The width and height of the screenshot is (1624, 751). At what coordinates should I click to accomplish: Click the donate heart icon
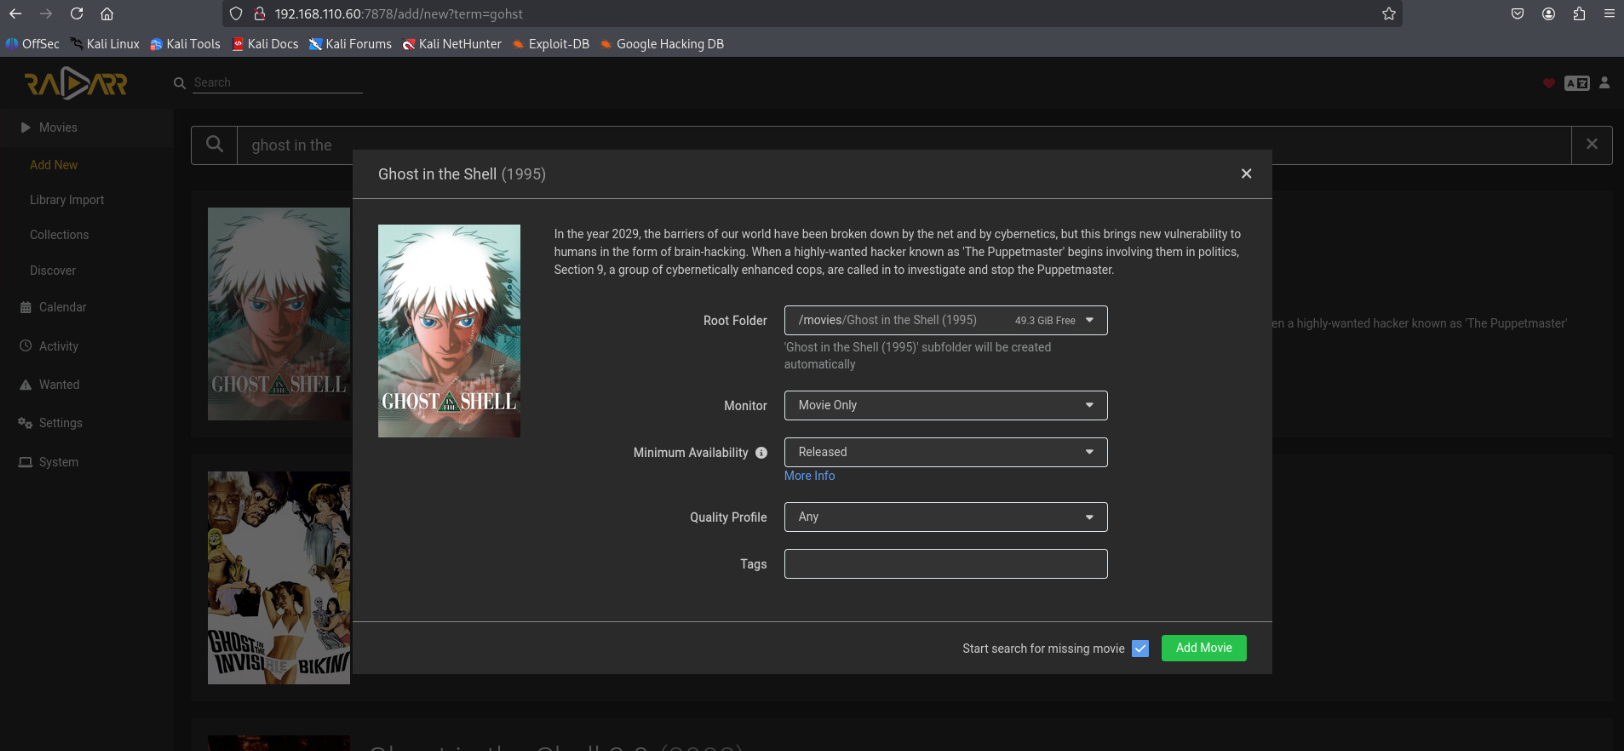point(1549,83)
